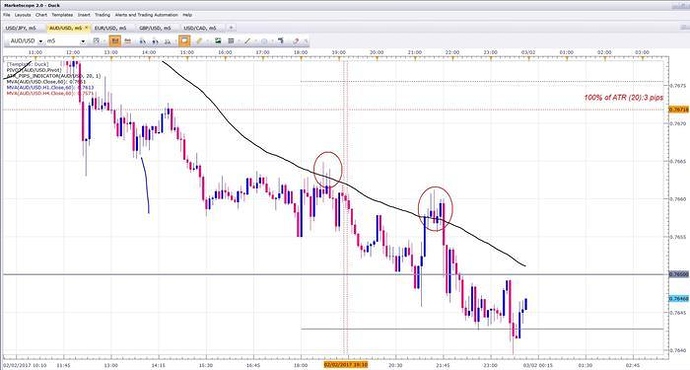Click the chart window icon after timeframe box

pos(96,41)
